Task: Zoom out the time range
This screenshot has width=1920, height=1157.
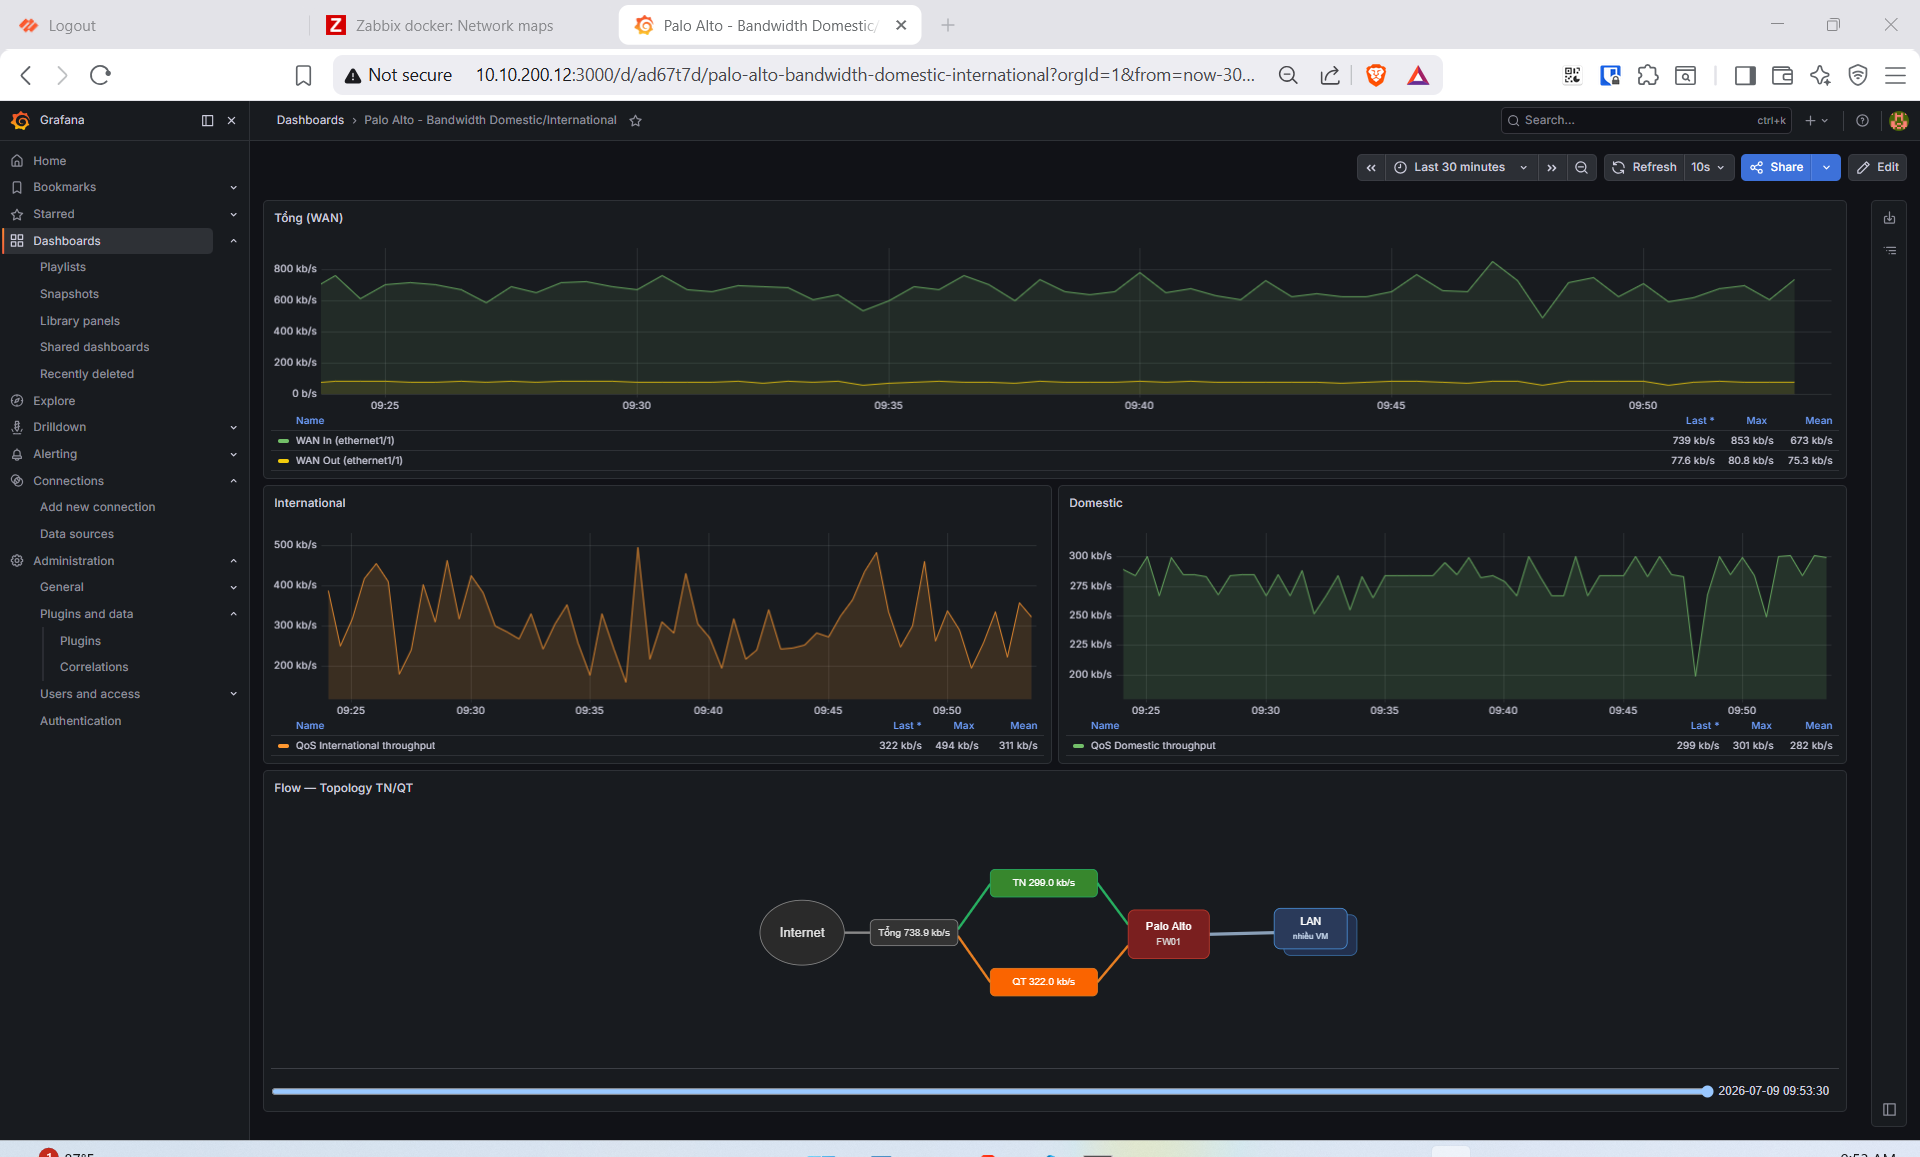Action: tap(1581, 168)
